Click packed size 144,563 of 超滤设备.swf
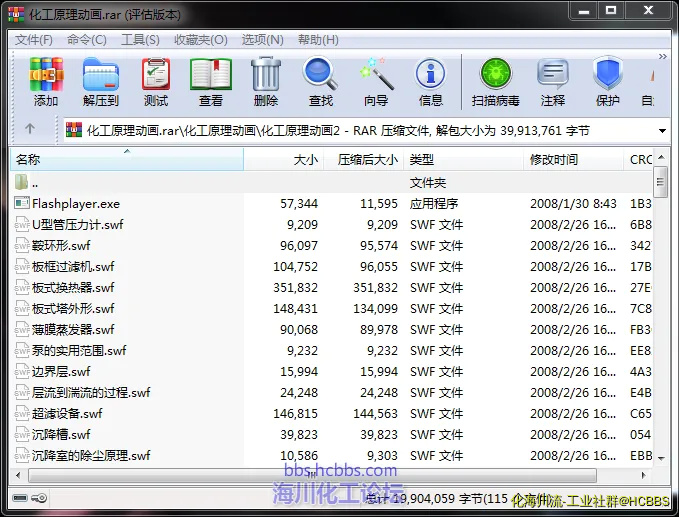 point(375,414)
